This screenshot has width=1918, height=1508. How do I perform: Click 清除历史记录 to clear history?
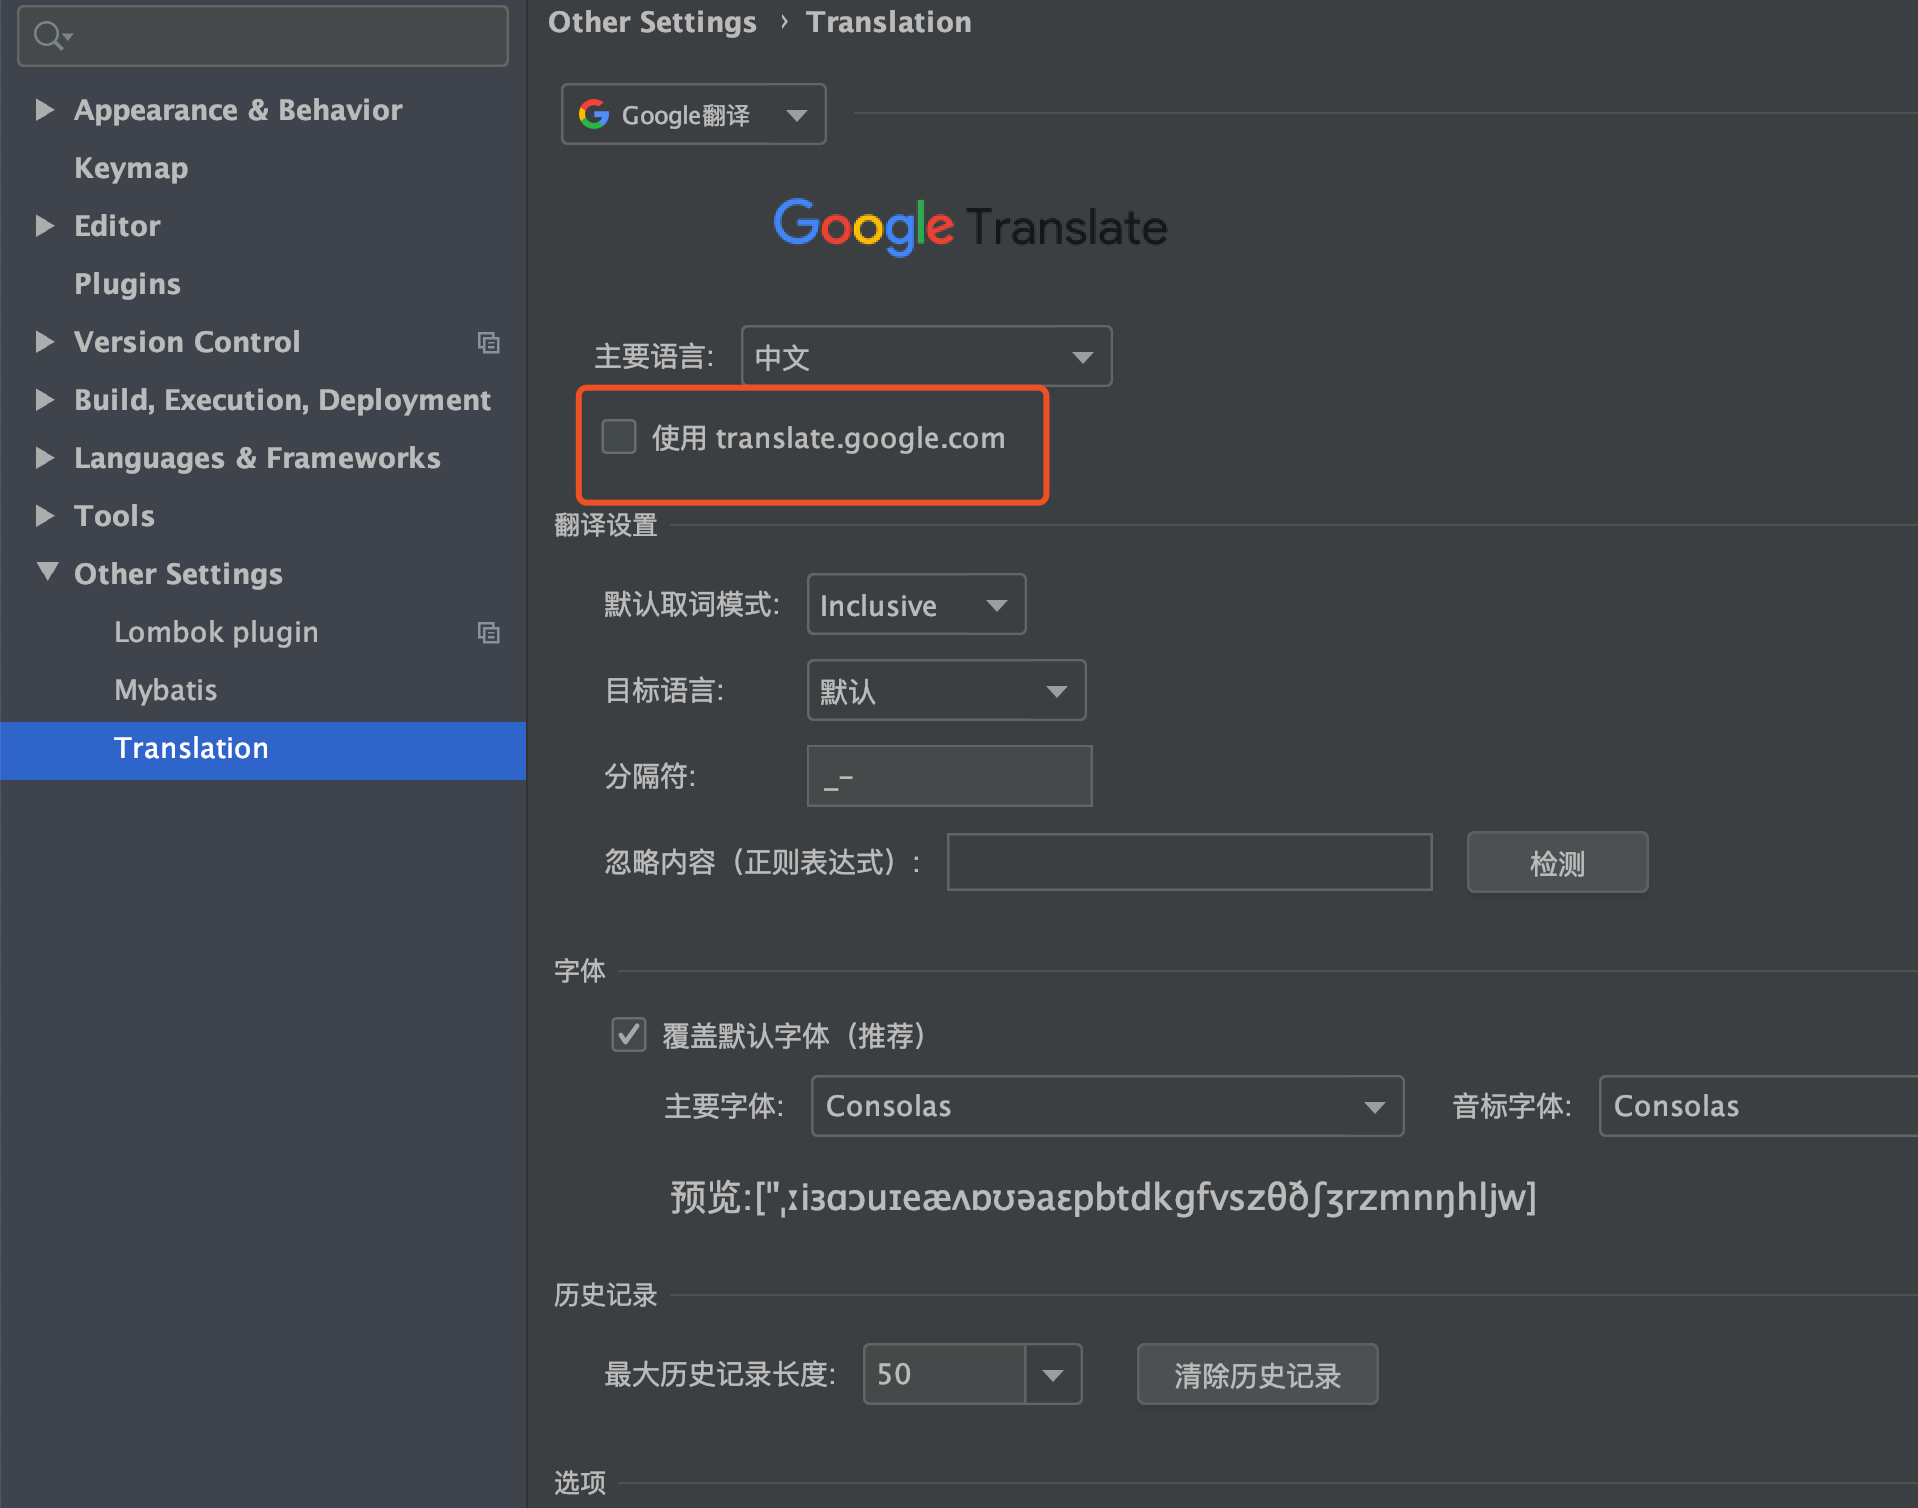(x=1256, y=1374)
